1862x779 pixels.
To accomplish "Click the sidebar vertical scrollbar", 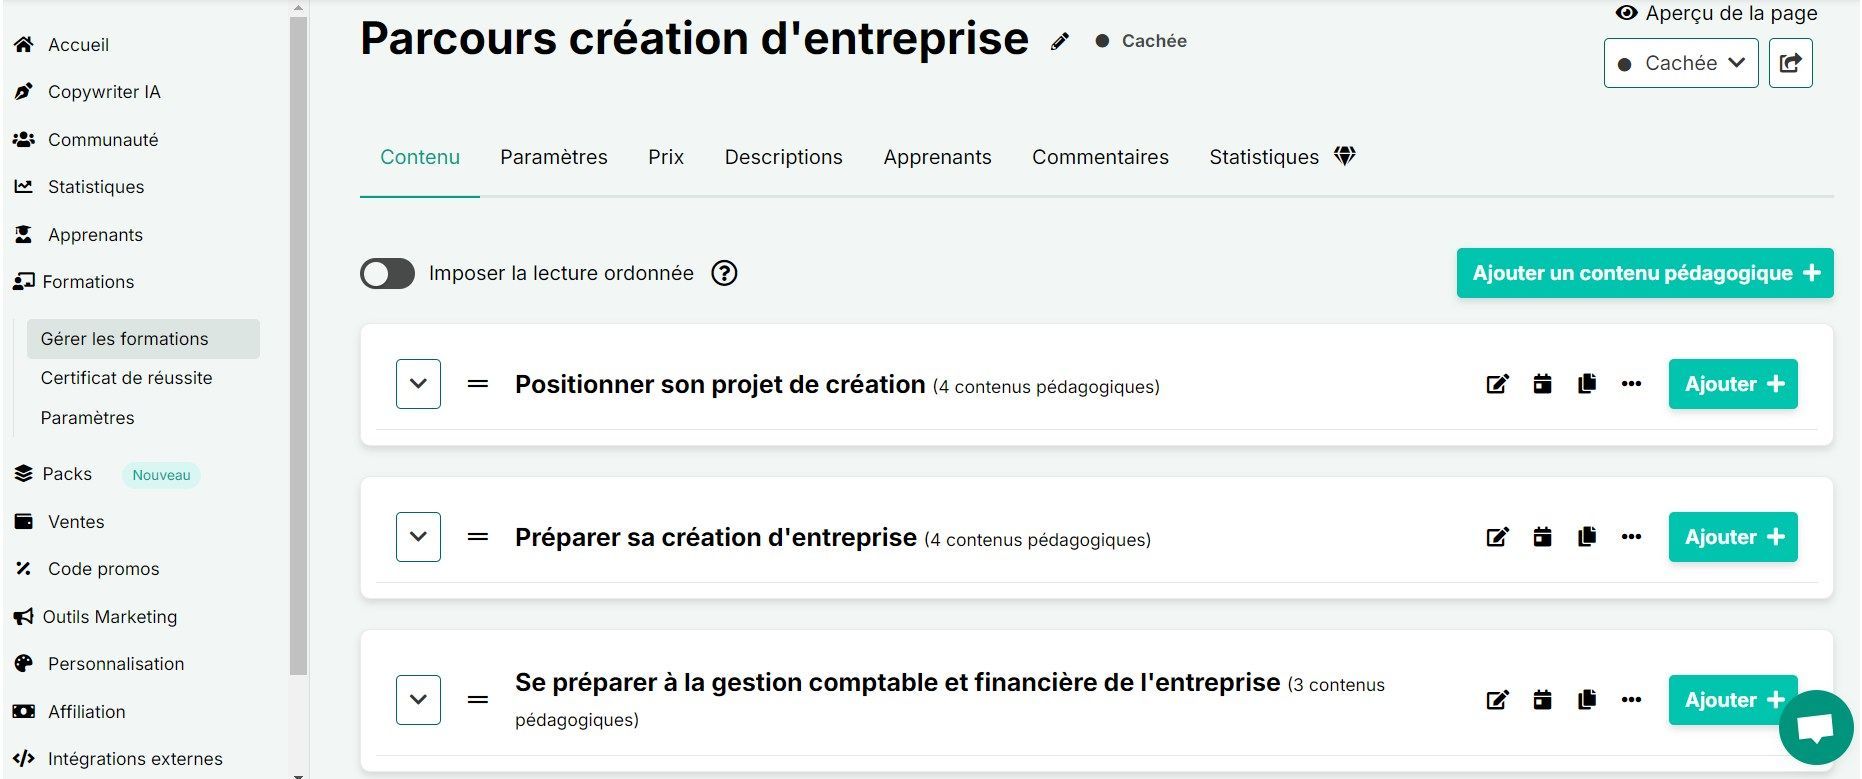I will [298, 340].
